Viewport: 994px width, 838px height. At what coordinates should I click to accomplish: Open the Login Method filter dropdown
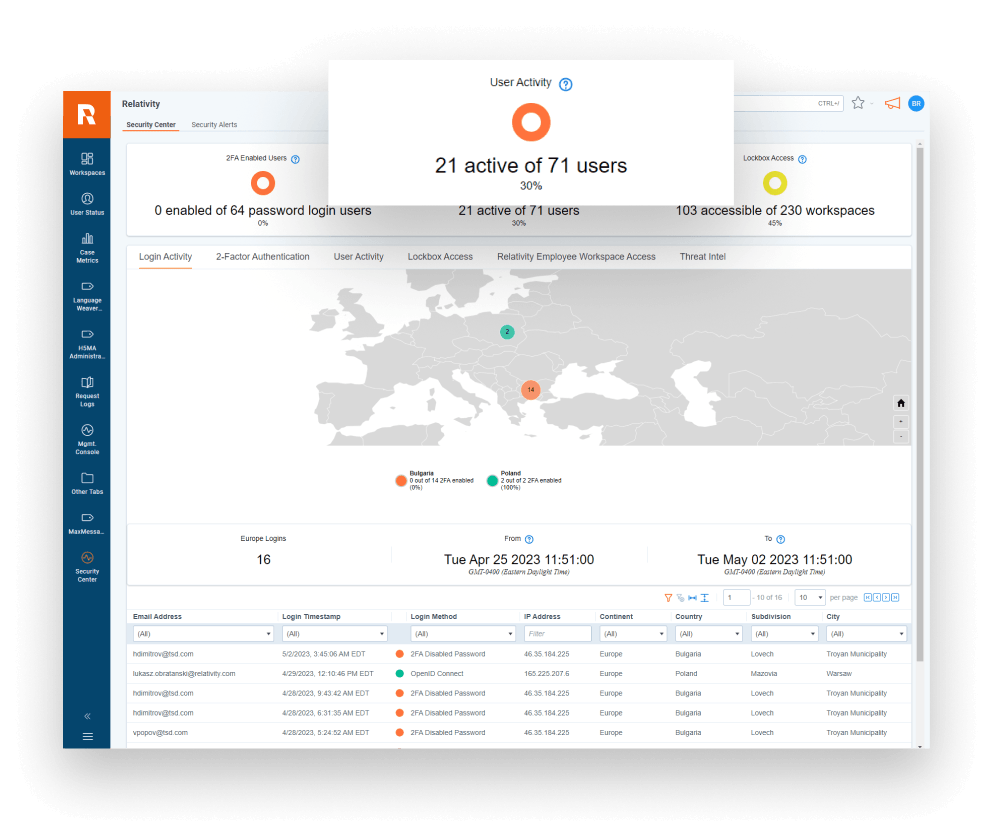coord(463,633)
